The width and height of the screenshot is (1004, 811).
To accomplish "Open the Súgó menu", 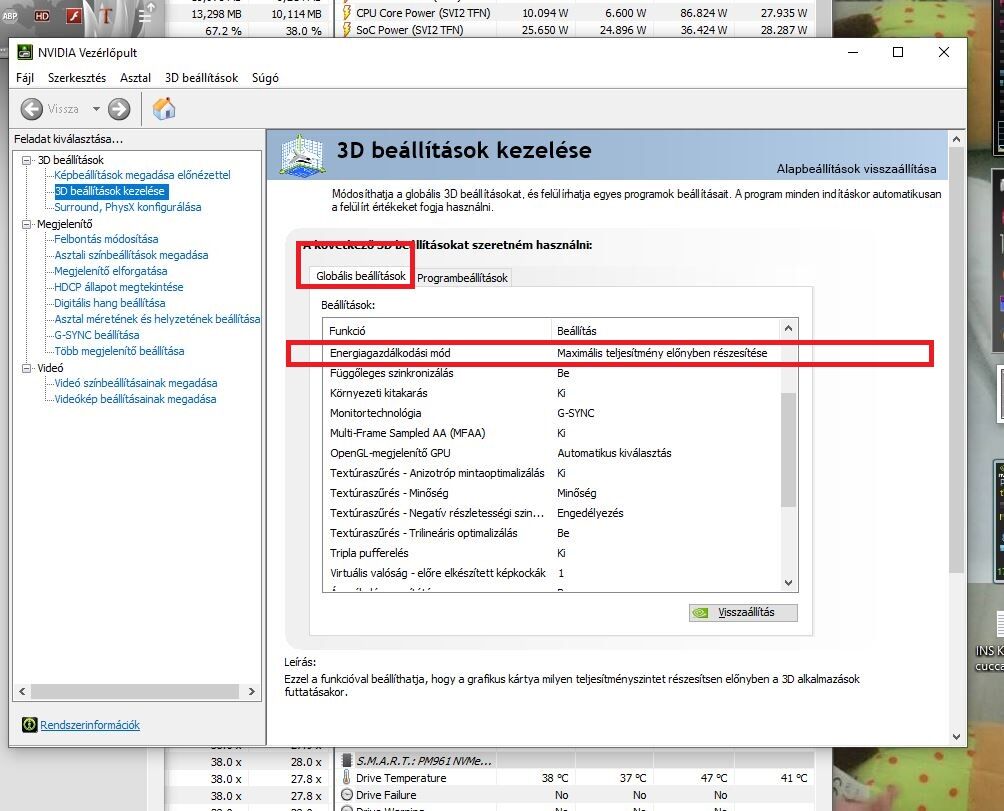I will click(x=265, y=77).
